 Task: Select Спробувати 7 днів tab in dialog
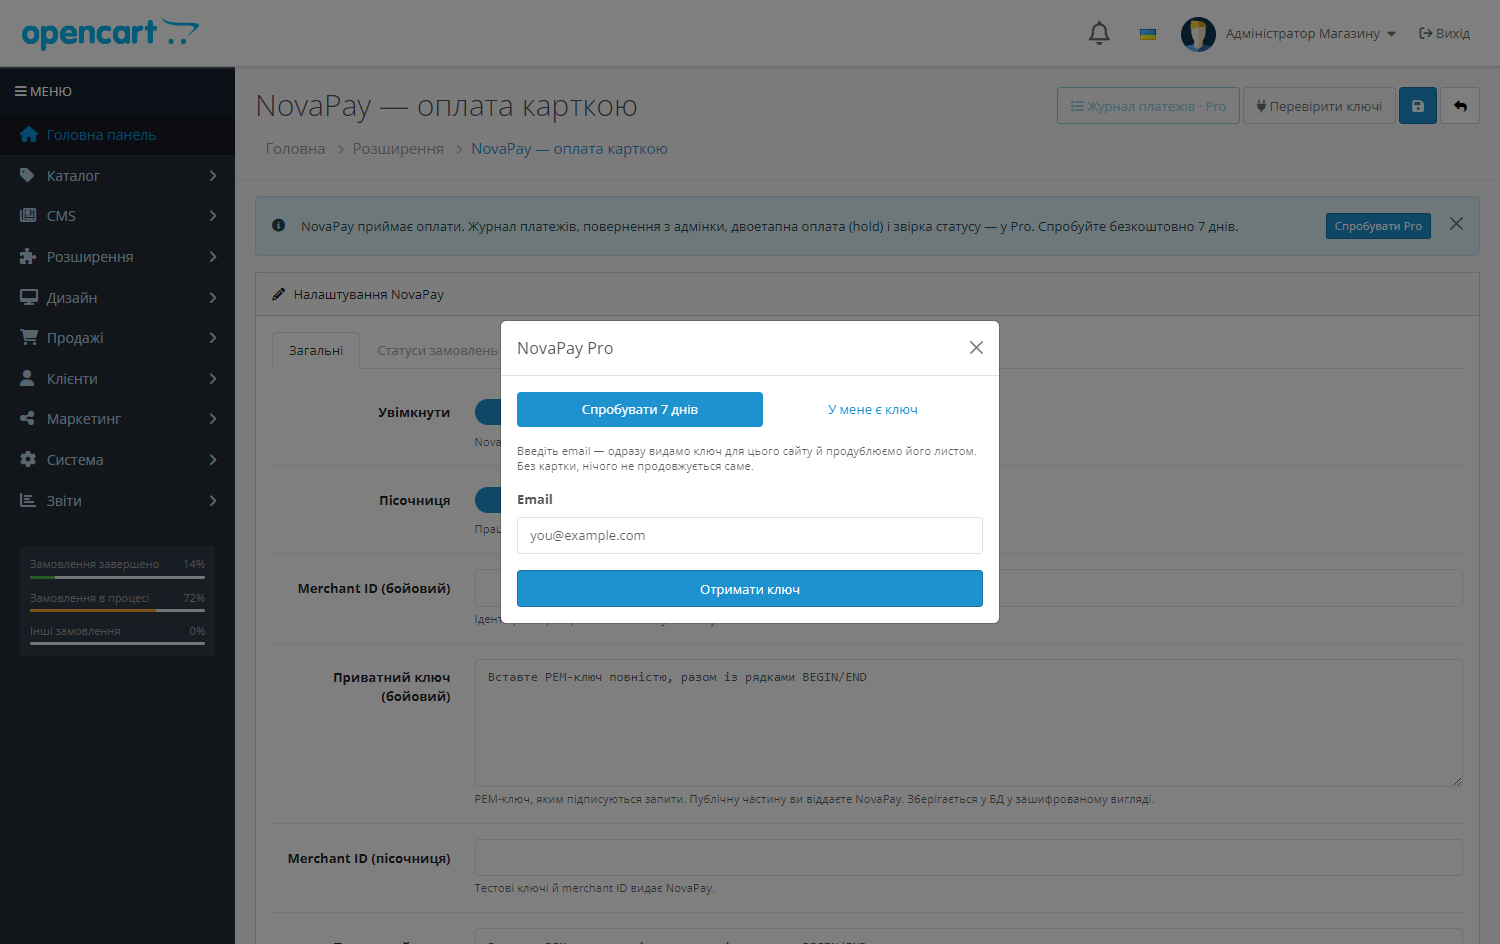640,410
